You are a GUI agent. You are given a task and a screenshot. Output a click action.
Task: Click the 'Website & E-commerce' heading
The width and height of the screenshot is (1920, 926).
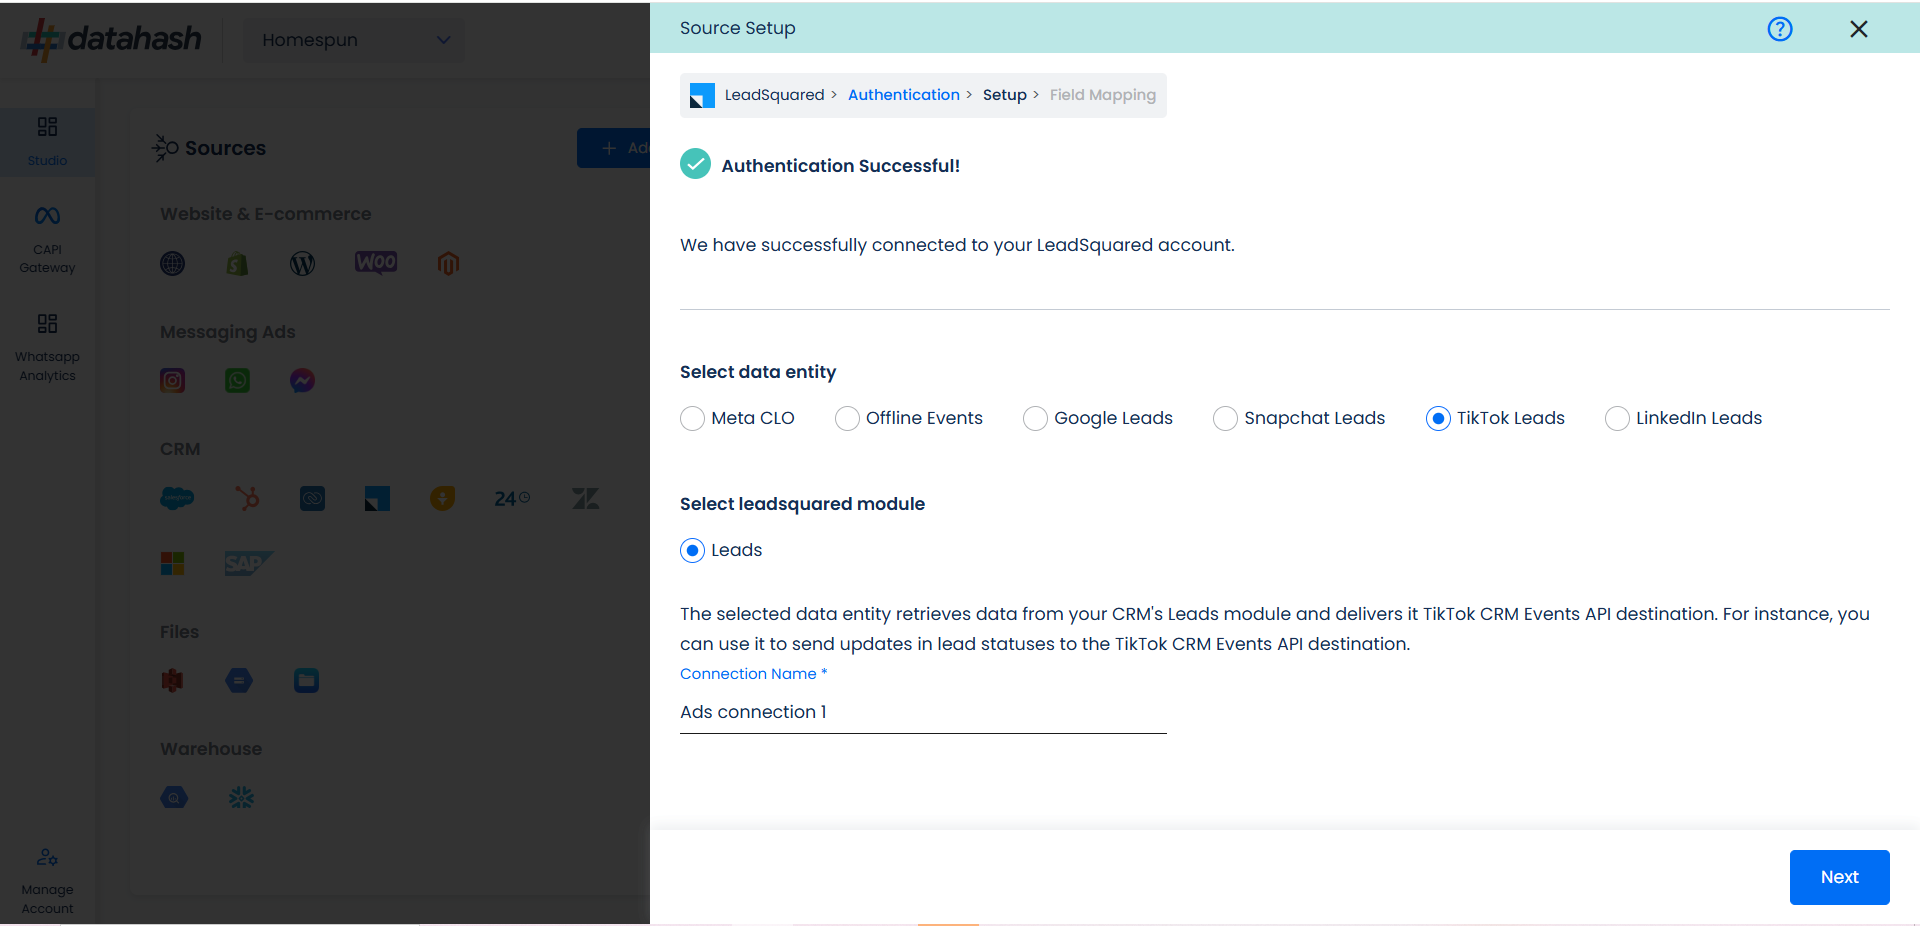pyautogui.click(x=265, y=214)
